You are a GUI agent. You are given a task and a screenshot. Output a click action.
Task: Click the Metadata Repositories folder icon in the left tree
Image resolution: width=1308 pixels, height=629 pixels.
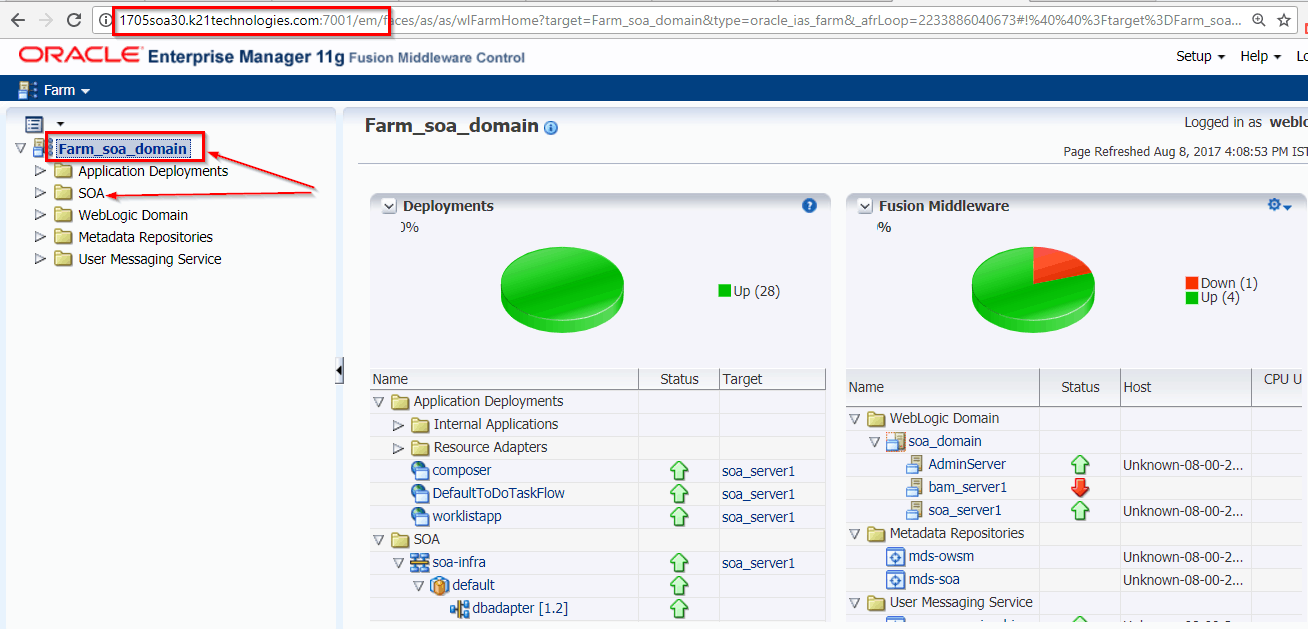point(63,237)
